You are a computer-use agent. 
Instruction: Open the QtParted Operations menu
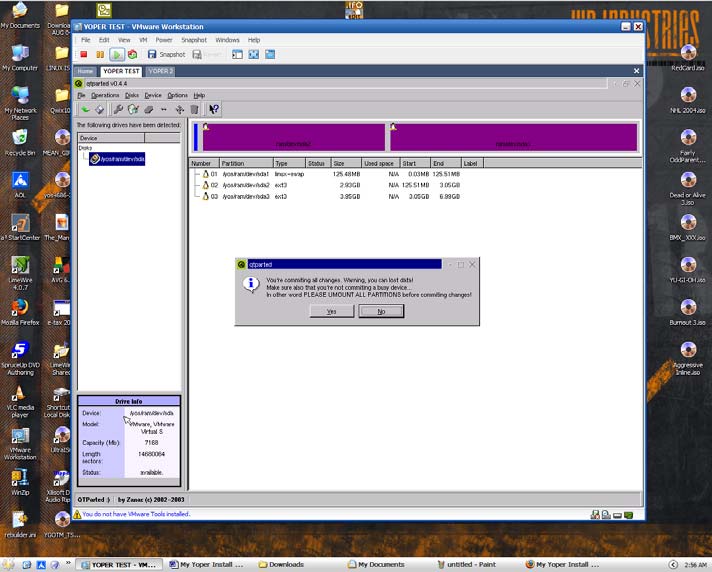click(105, 95)
